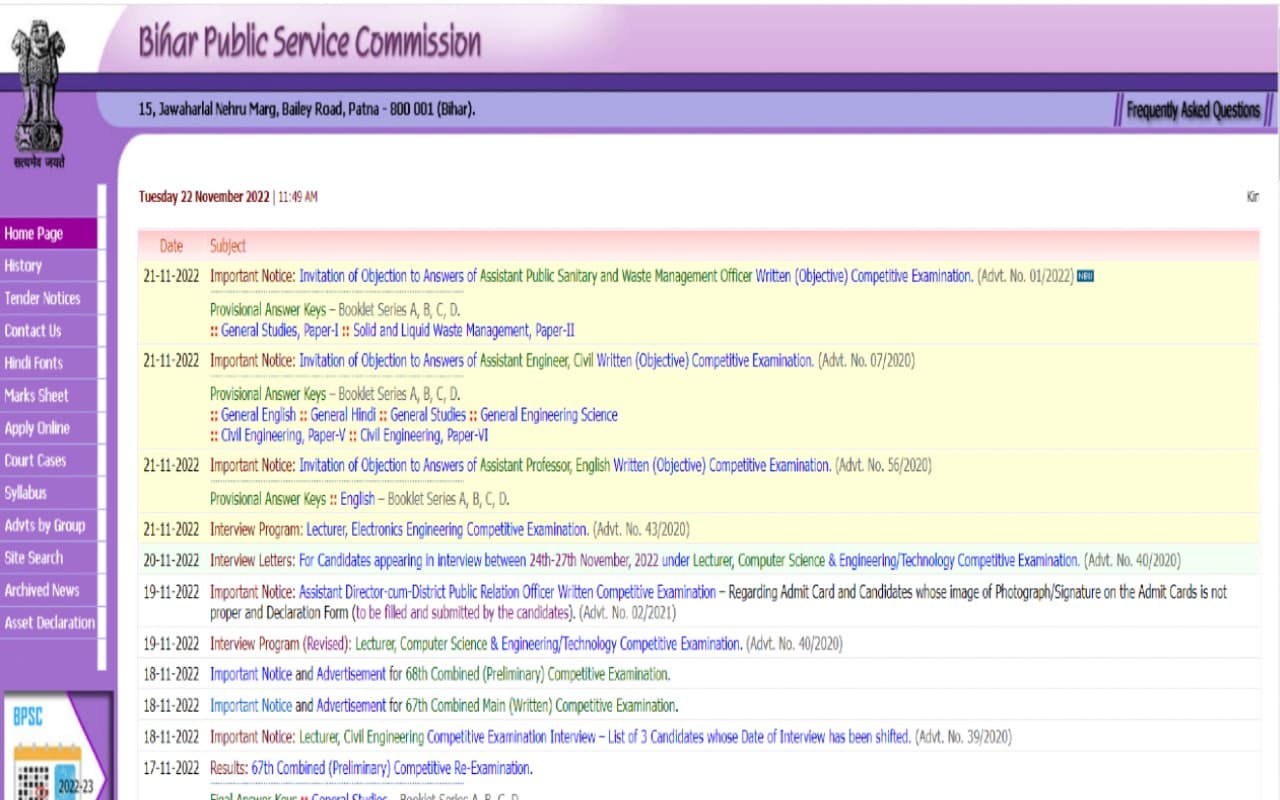Click the national emblem logo

click(x=38, y=90)
